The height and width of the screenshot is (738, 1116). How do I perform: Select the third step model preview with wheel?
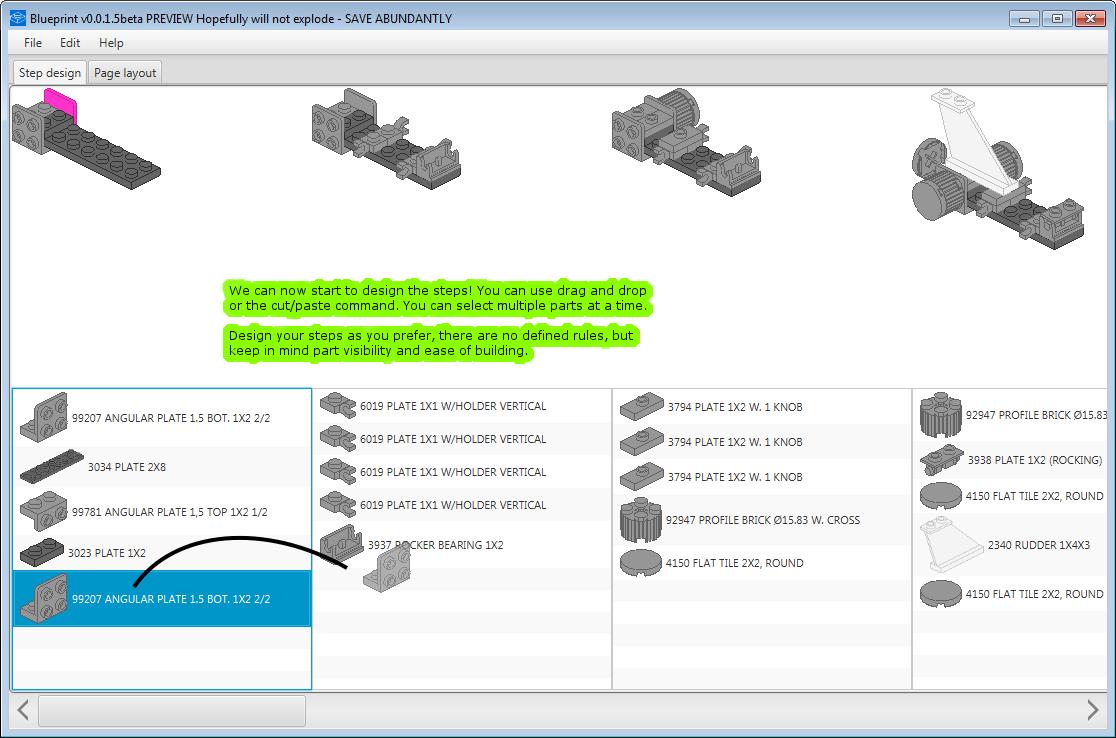pyautogui.click(x=687, y=141)
